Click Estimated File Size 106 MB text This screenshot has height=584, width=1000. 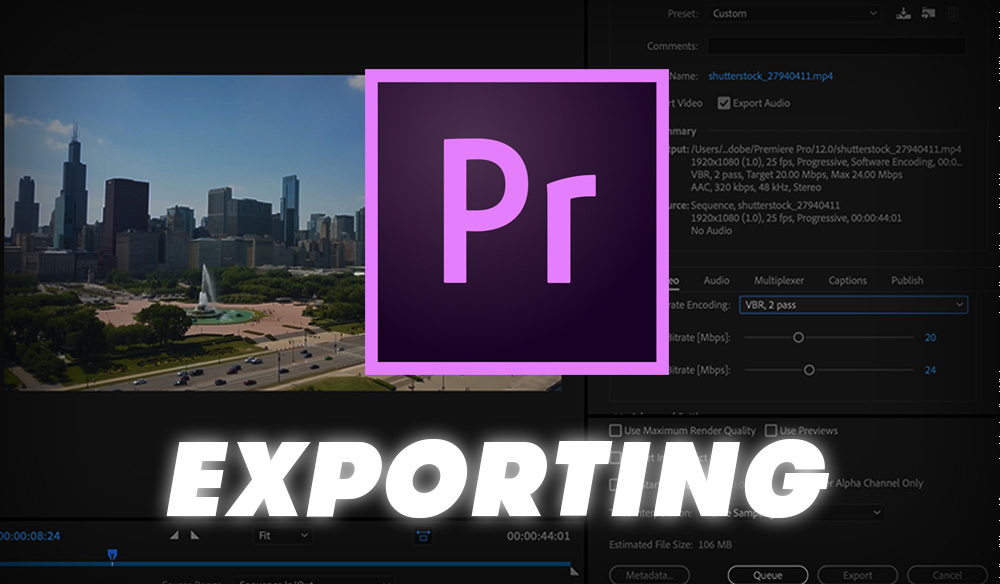(x=670, y=544)
